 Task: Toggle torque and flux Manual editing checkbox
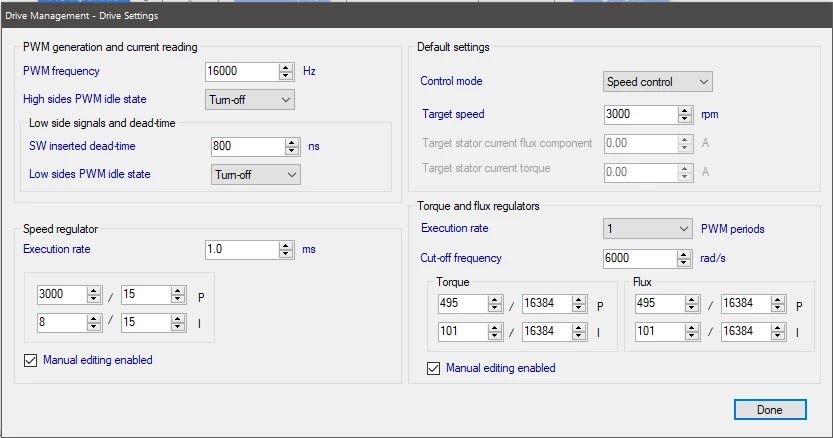tap(434, 368)
